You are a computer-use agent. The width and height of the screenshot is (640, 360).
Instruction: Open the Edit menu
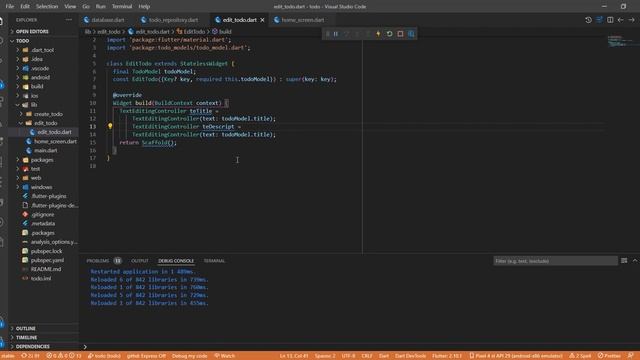25,7
